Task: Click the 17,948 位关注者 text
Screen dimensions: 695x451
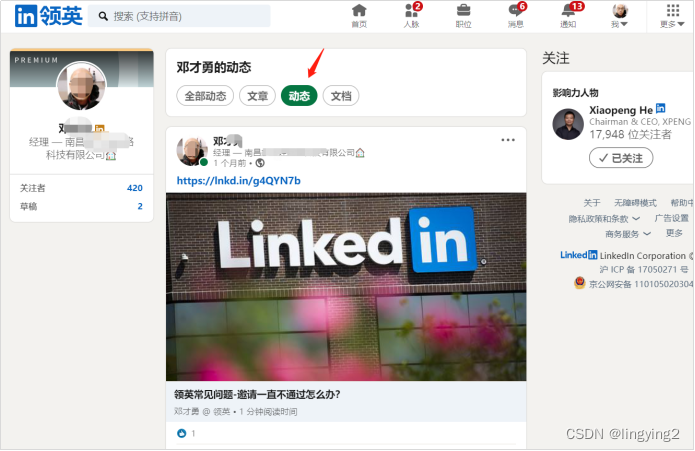Action: (x=630, y=135)
